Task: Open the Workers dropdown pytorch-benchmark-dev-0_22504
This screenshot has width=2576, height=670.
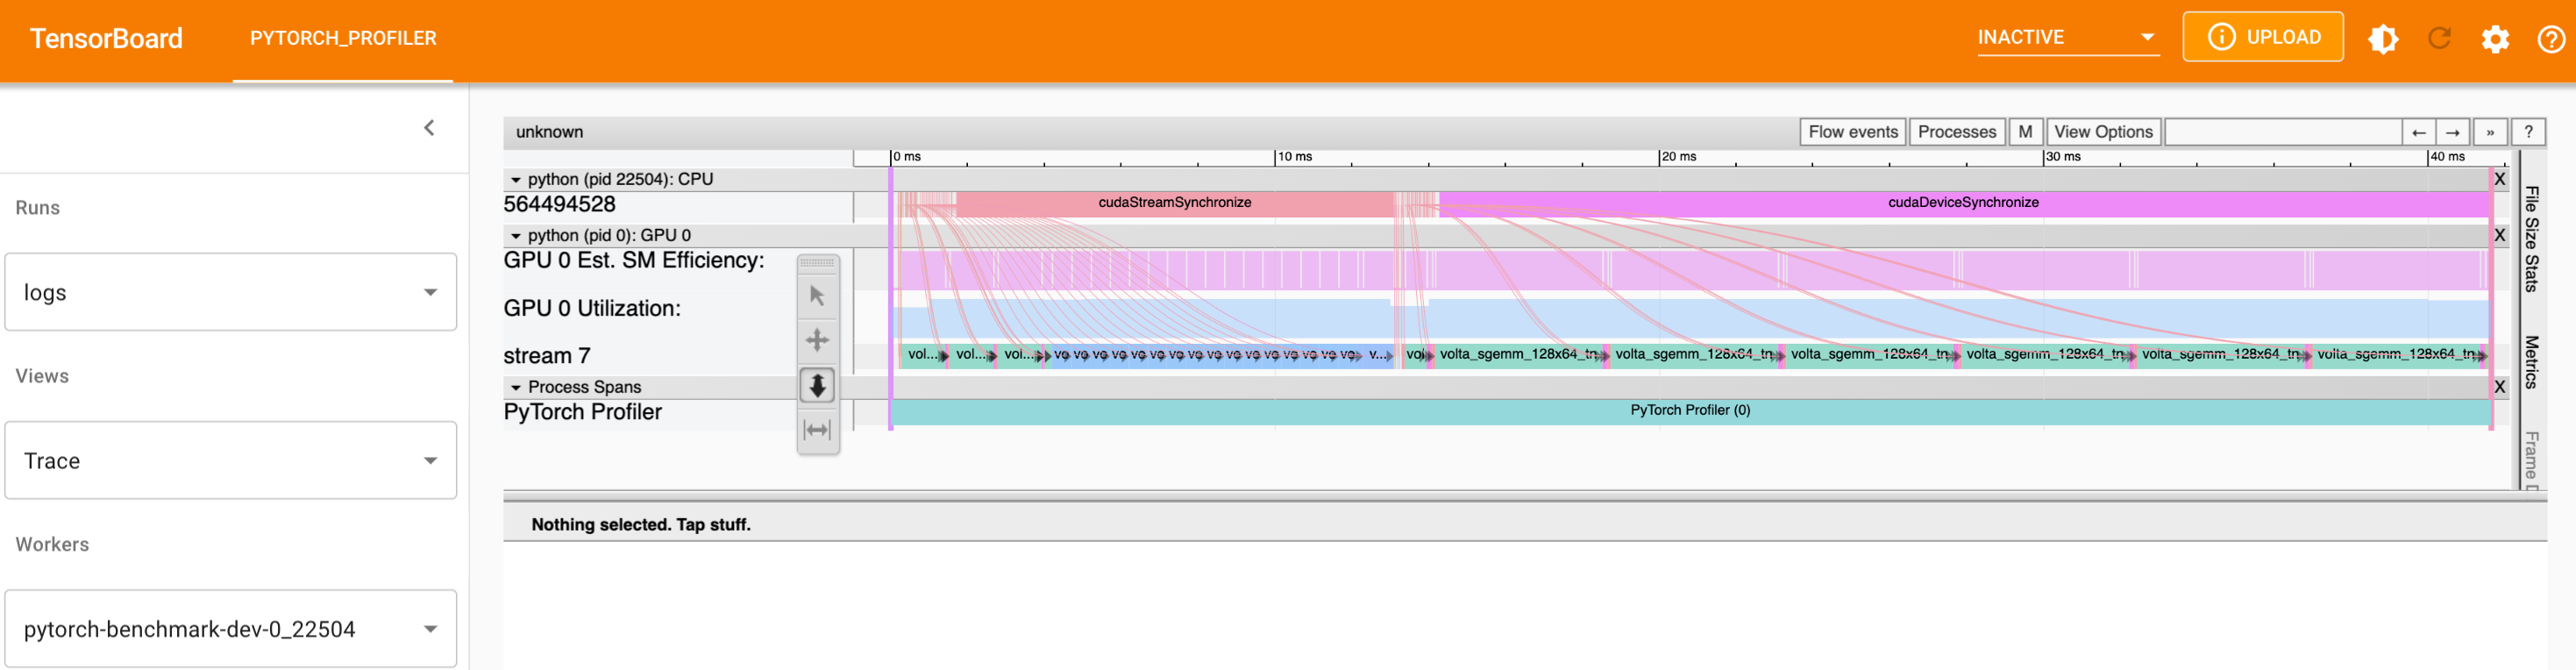Action: pyautogui.click(x=231, y=628)
